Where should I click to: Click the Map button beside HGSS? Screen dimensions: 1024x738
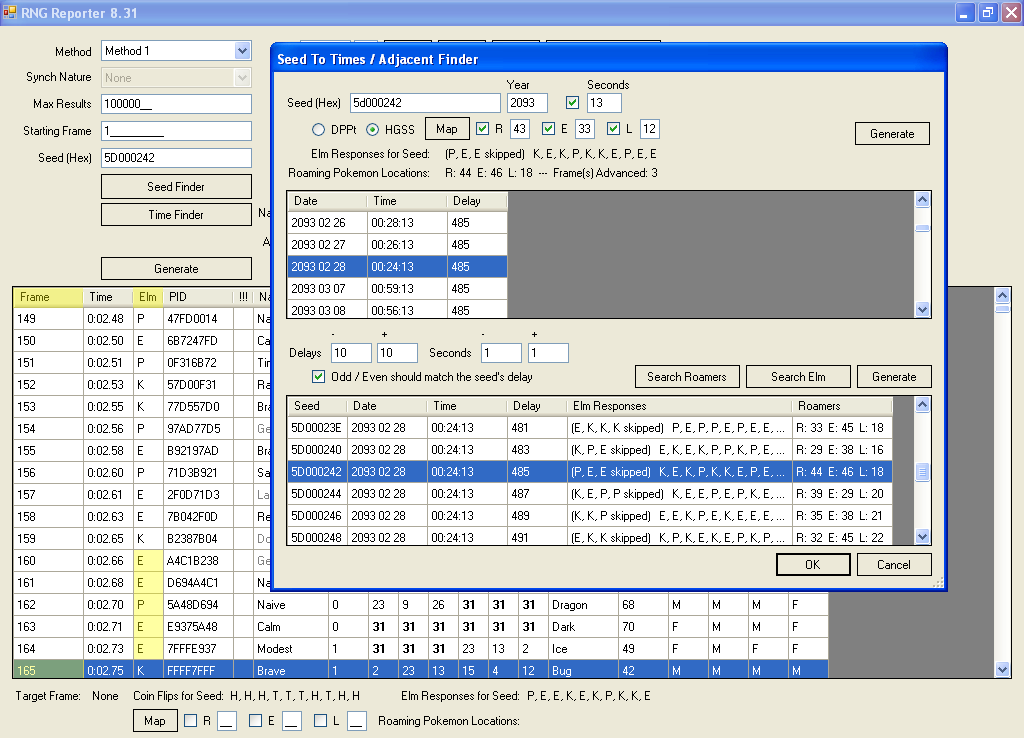446,129
